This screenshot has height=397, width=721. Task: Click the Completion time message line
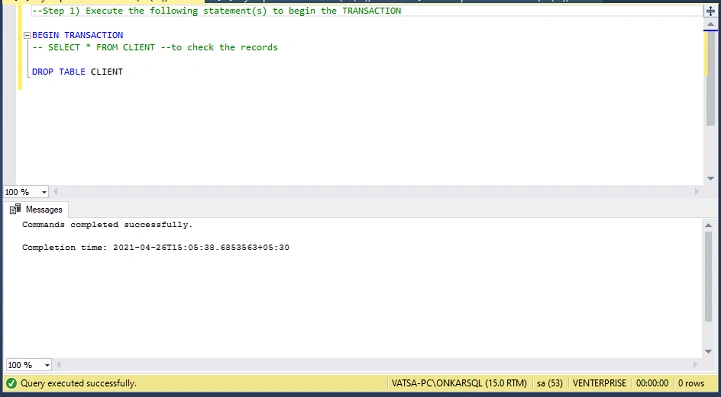coord(156,247)
